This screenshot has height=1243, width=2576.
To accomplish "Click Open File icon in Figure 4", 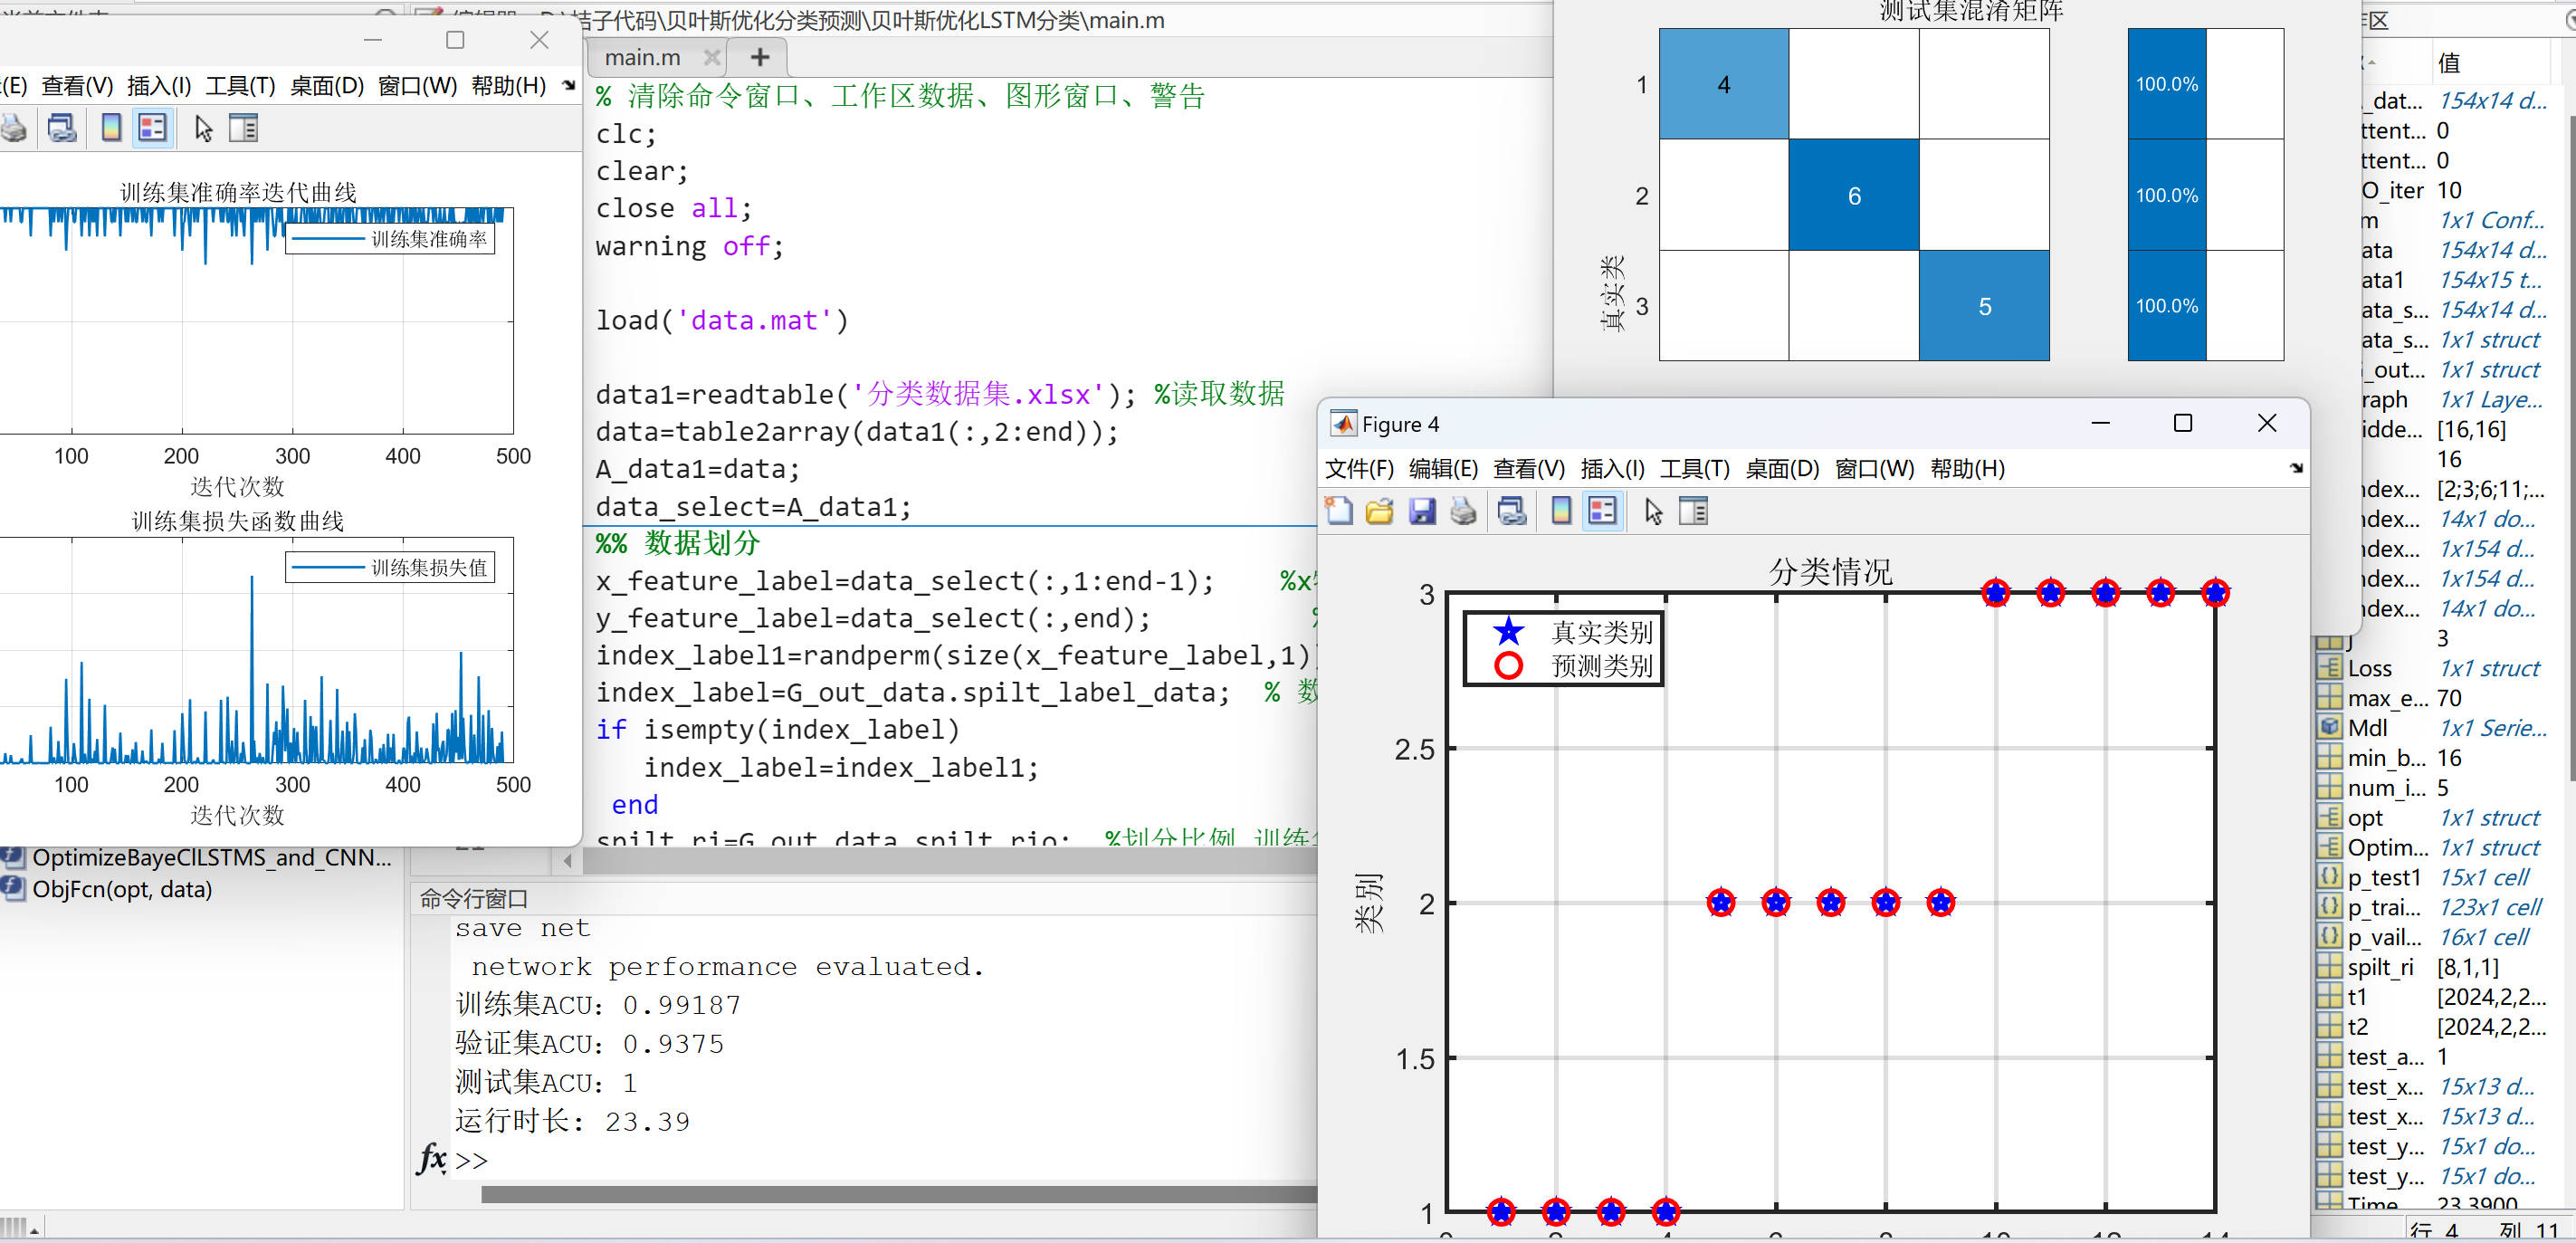I will pyautogui.click(x=1380, y=511).
